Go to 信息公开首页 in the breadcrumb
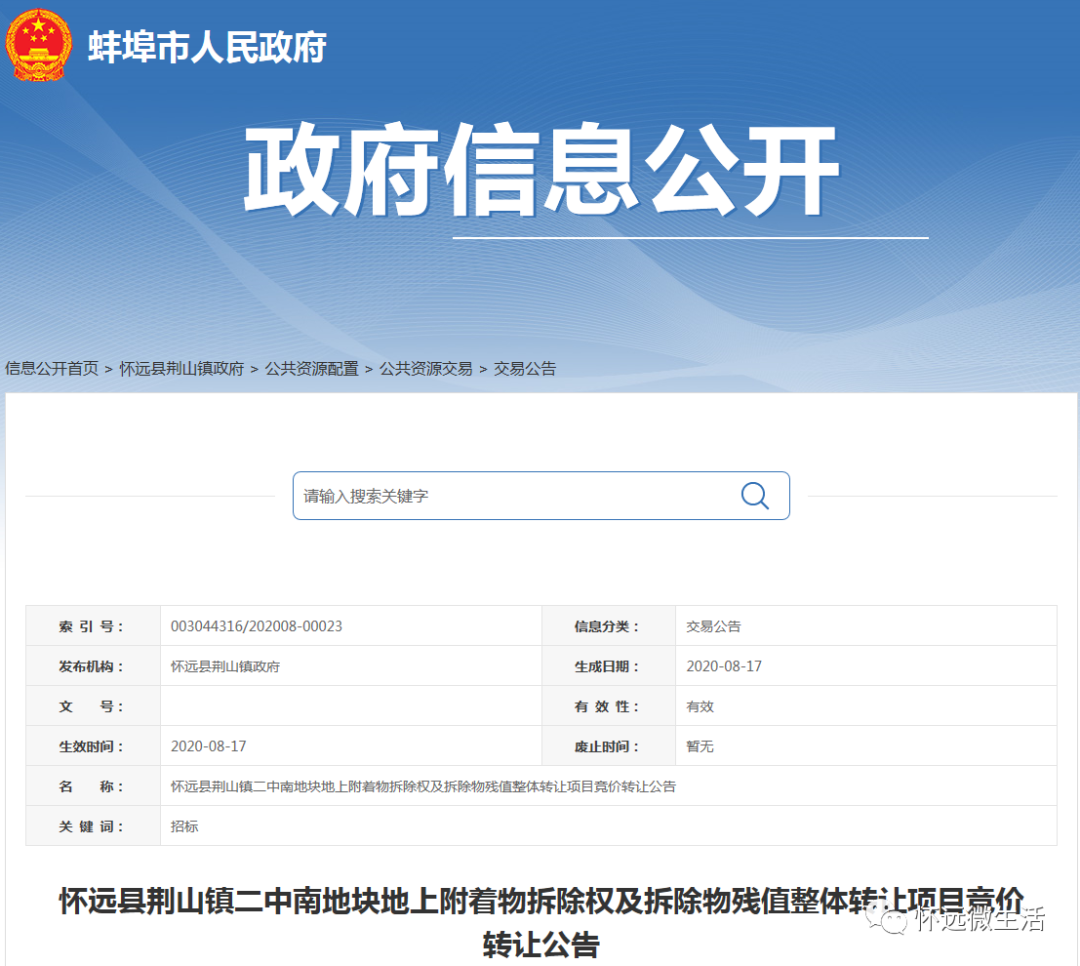Image resolution: width=1080 pixels, height=966 pixels. point(52,369)
